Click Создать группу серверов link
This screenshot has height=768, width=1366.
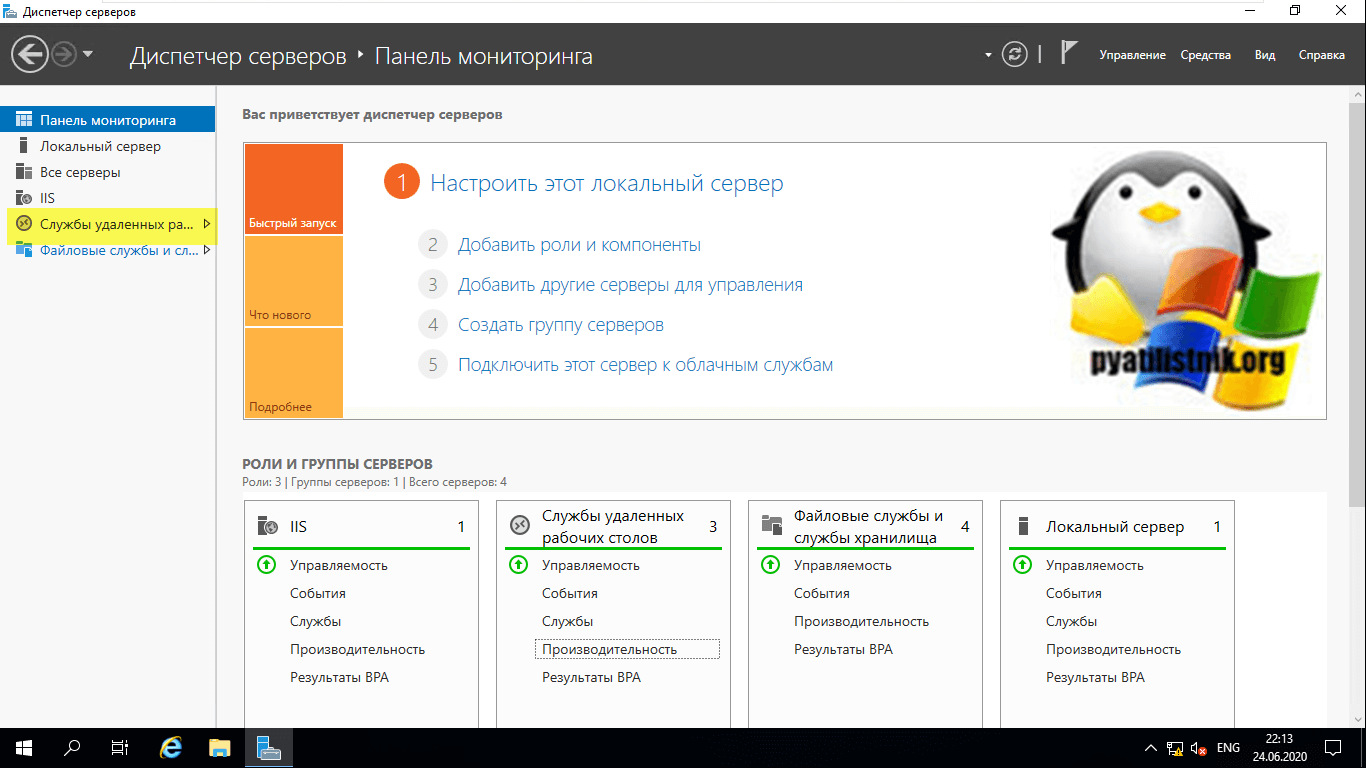(560, 325)
